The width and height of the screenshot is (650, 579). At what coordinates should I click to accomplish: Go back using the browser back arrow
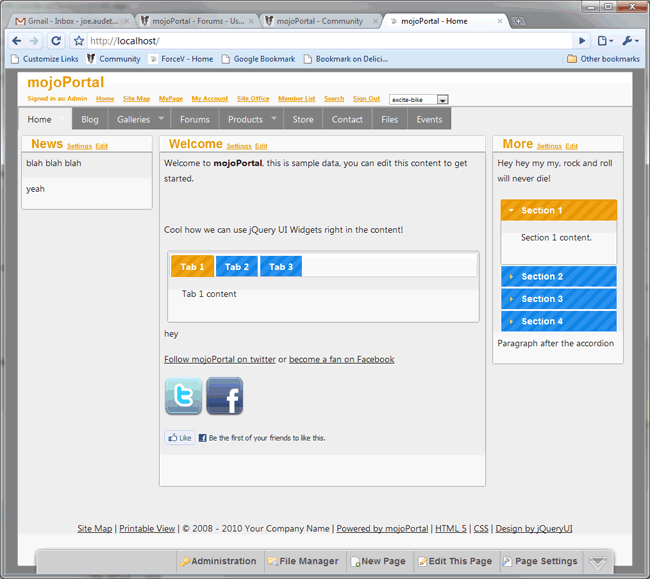(17, 41)
